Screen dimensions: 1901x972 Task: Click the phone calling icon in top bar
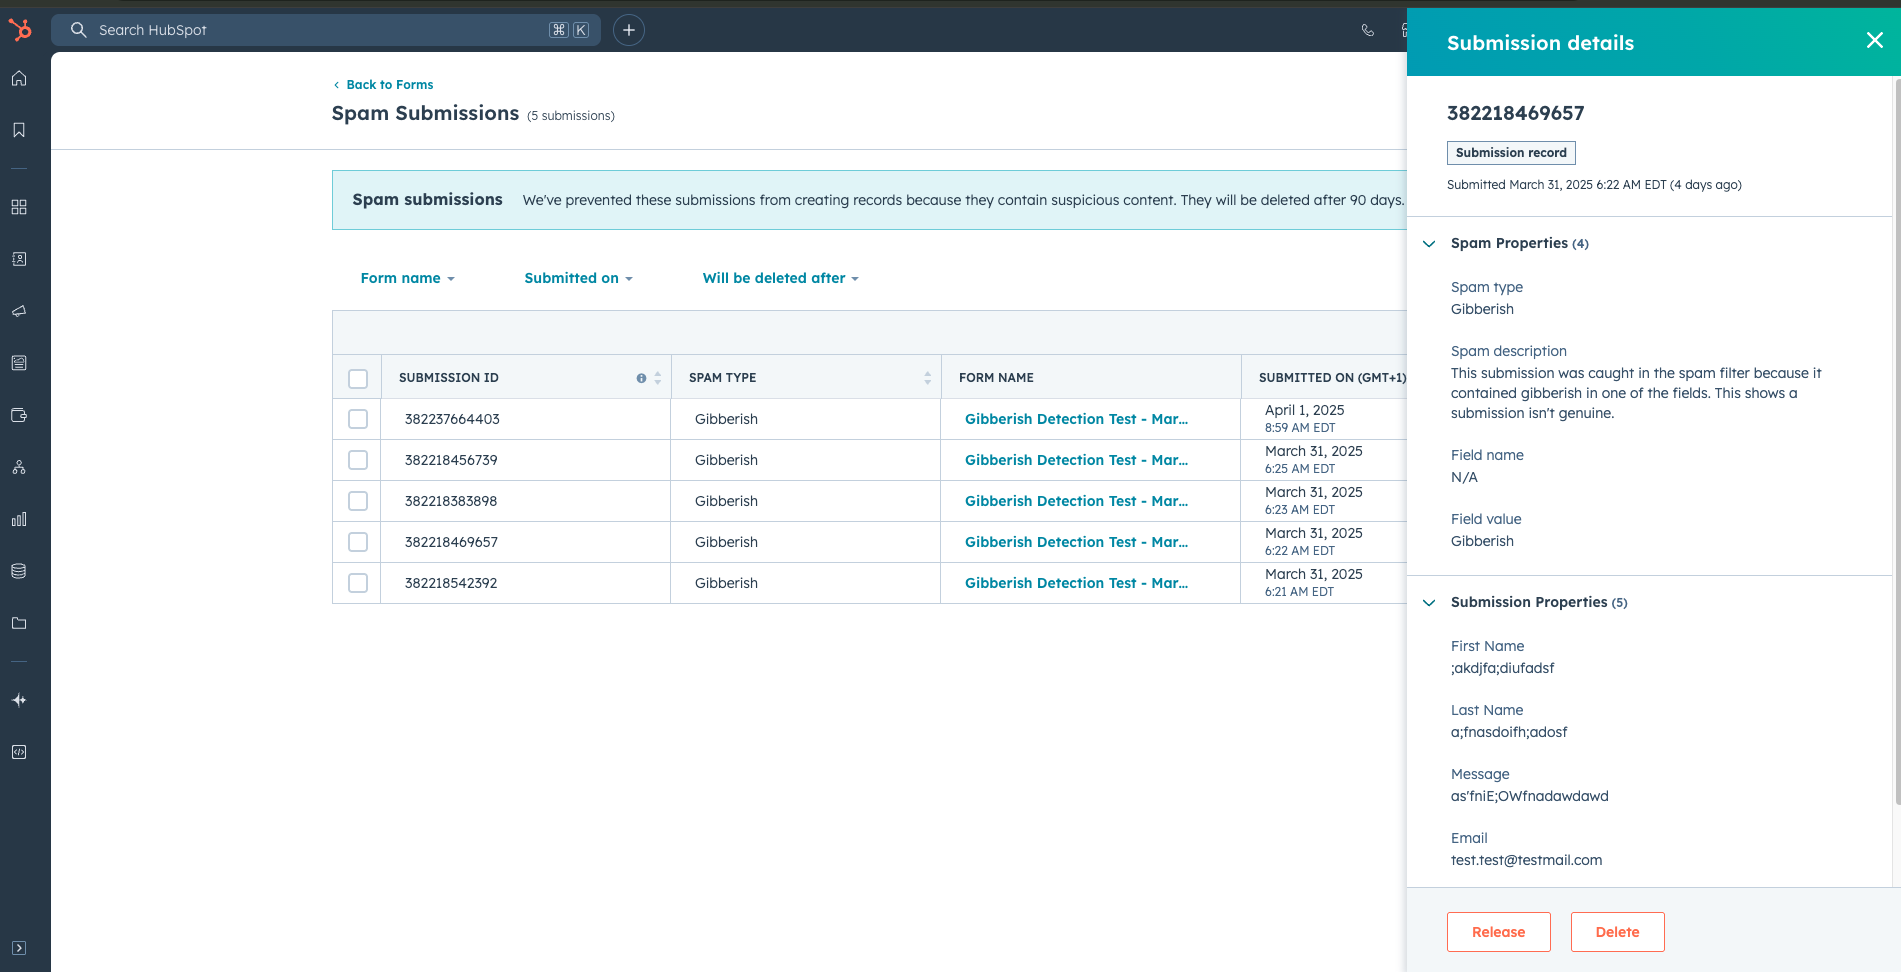(1367, 30)
